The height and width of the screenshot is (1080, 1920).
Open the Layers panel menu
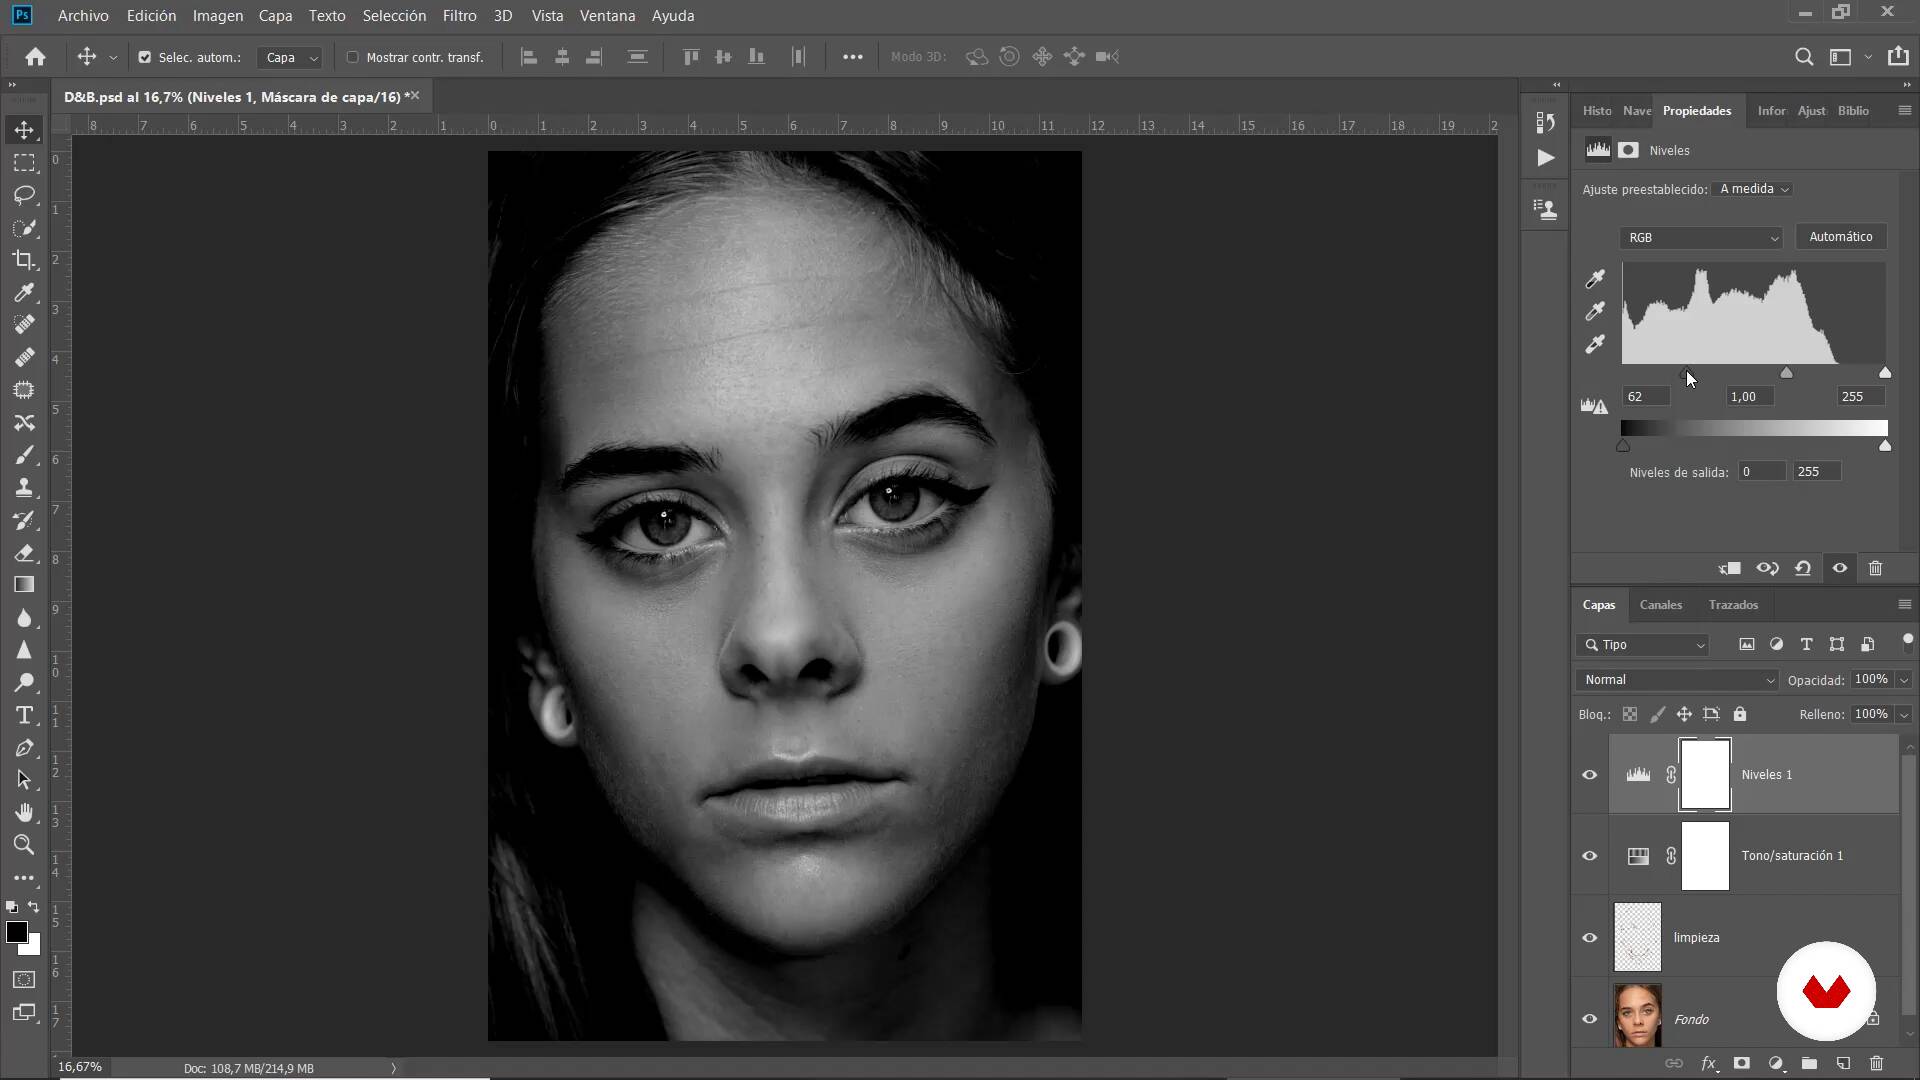coord(1904,605)
